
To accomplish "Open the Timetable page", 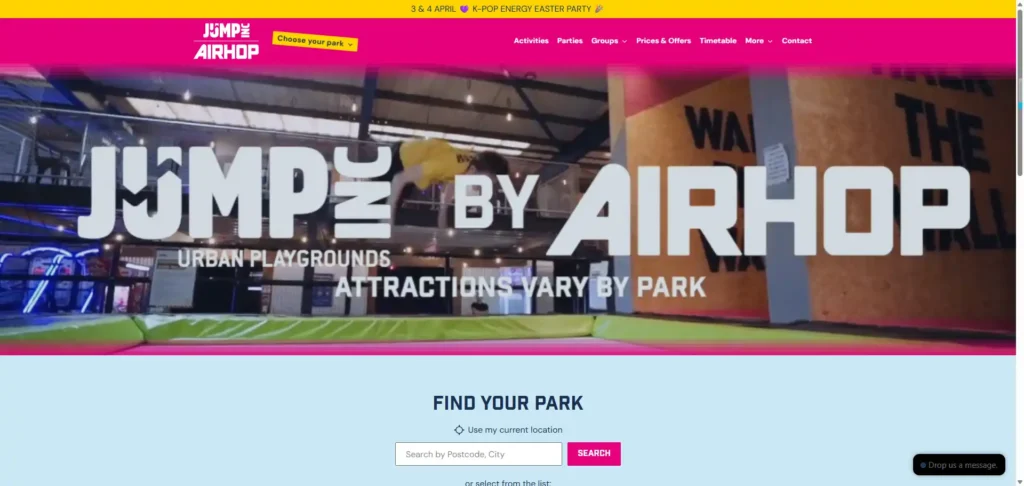I will pos(718,40).
